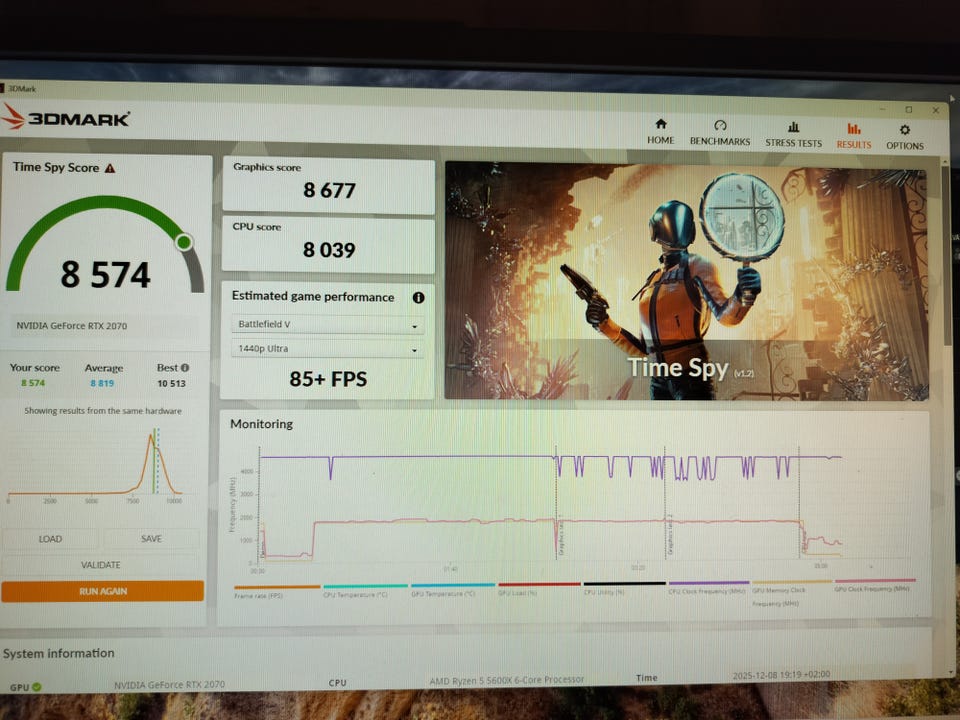Open the Stress Tests chart icon
The image size is (960, 720).
click(x=793, y=127)
